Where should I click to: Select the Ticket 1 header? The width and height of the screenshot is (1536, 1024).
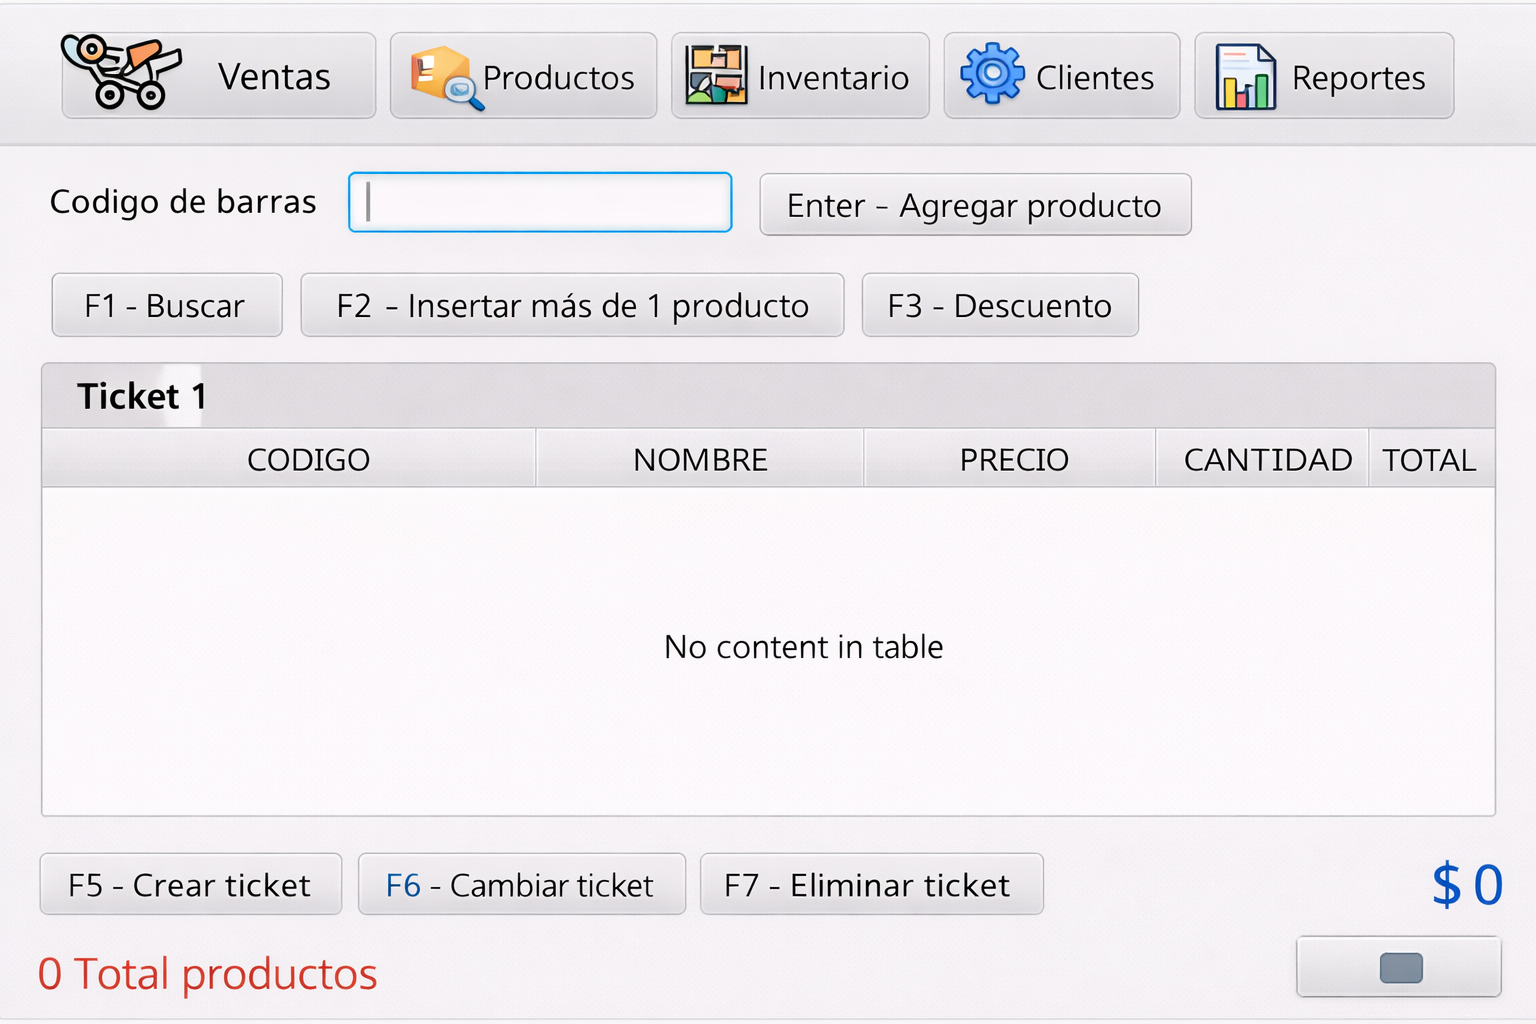pos(141,395)
